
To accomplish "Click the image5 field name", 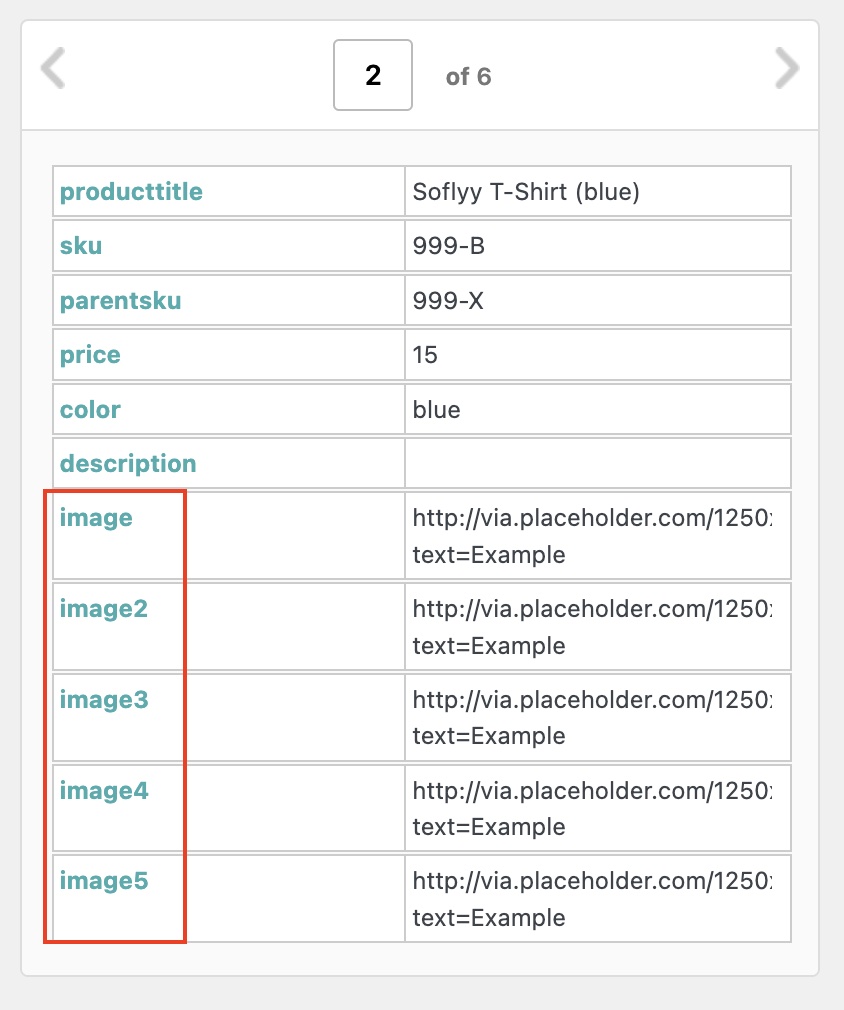I will pyautogui.click(x=104, y=881).
